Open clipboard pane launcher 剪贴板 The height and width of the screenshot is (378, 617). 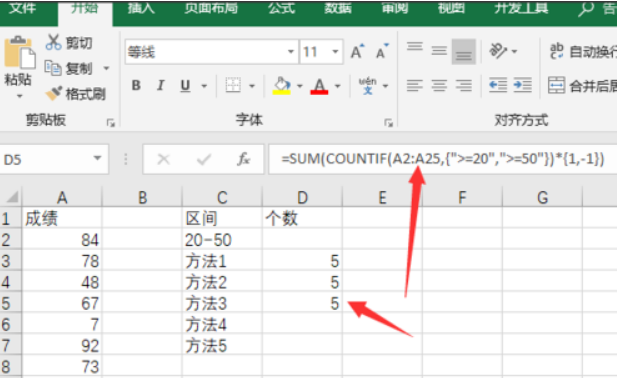[111, 123]
